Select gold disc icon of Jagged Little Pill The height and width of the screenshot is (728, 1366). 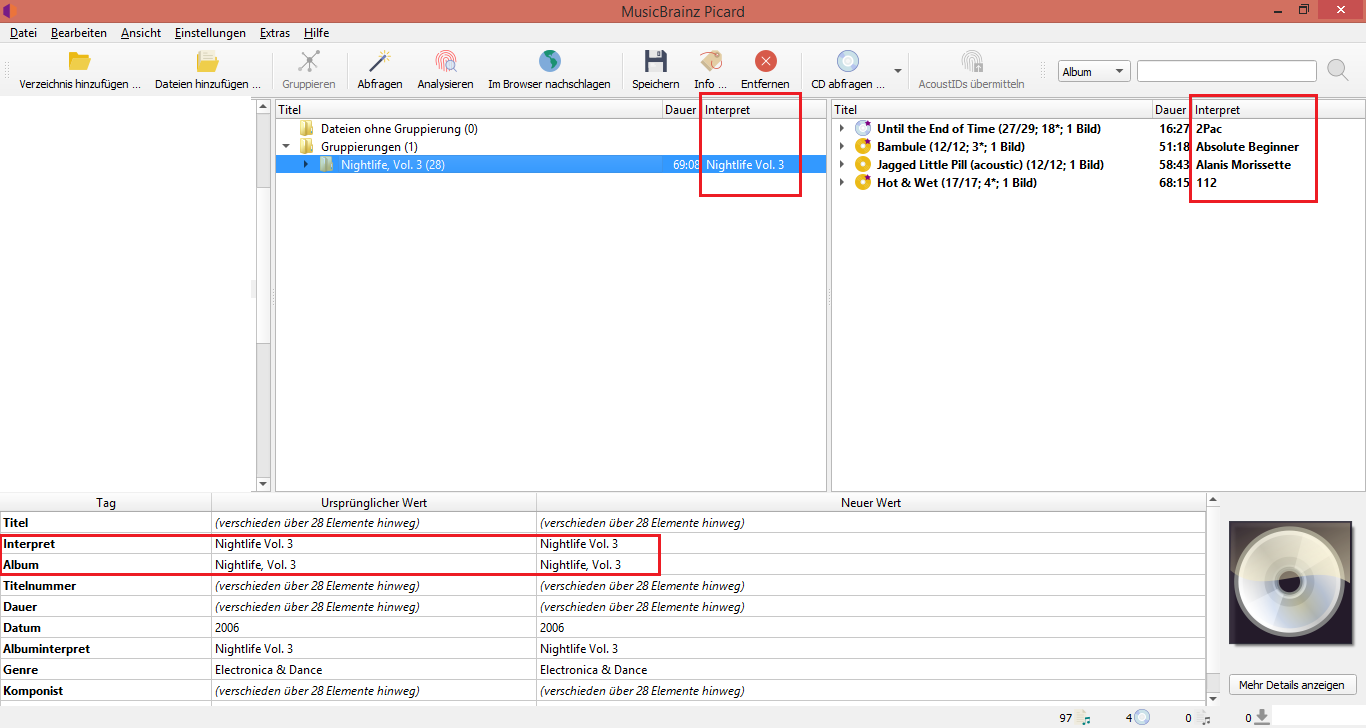(863, 165)
